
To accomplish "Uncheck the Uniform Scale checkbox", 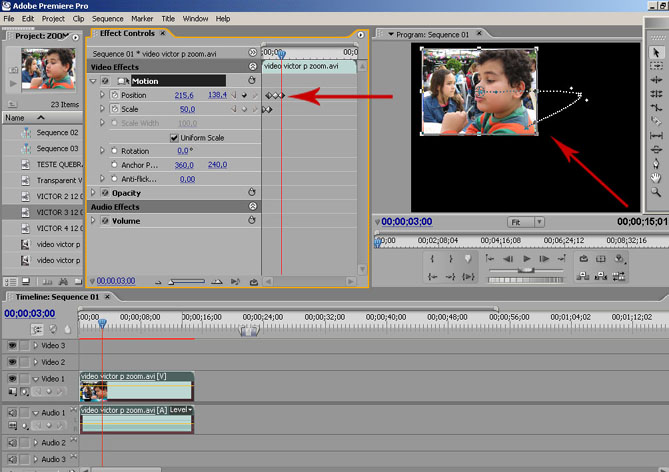I will (174, 137).
